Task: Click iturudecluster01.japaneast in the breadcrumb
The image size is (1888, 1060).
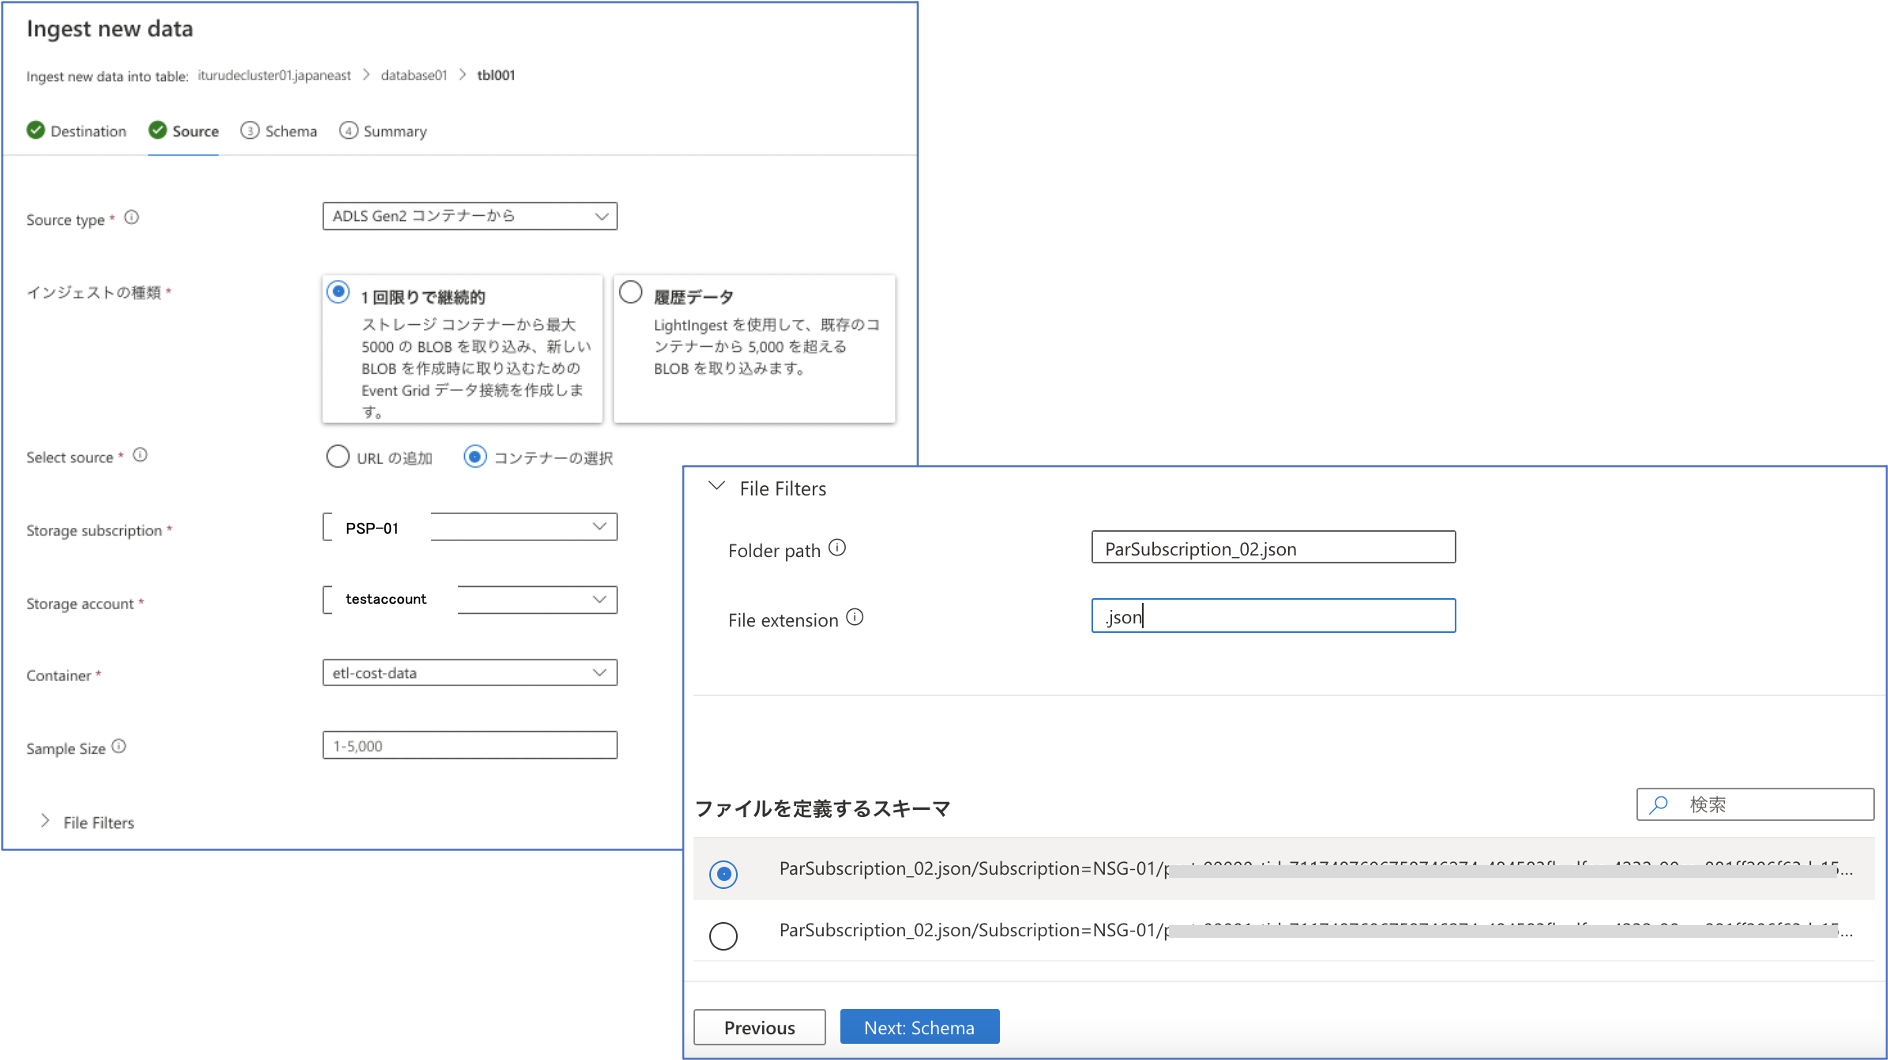Action: pos(274,76)
